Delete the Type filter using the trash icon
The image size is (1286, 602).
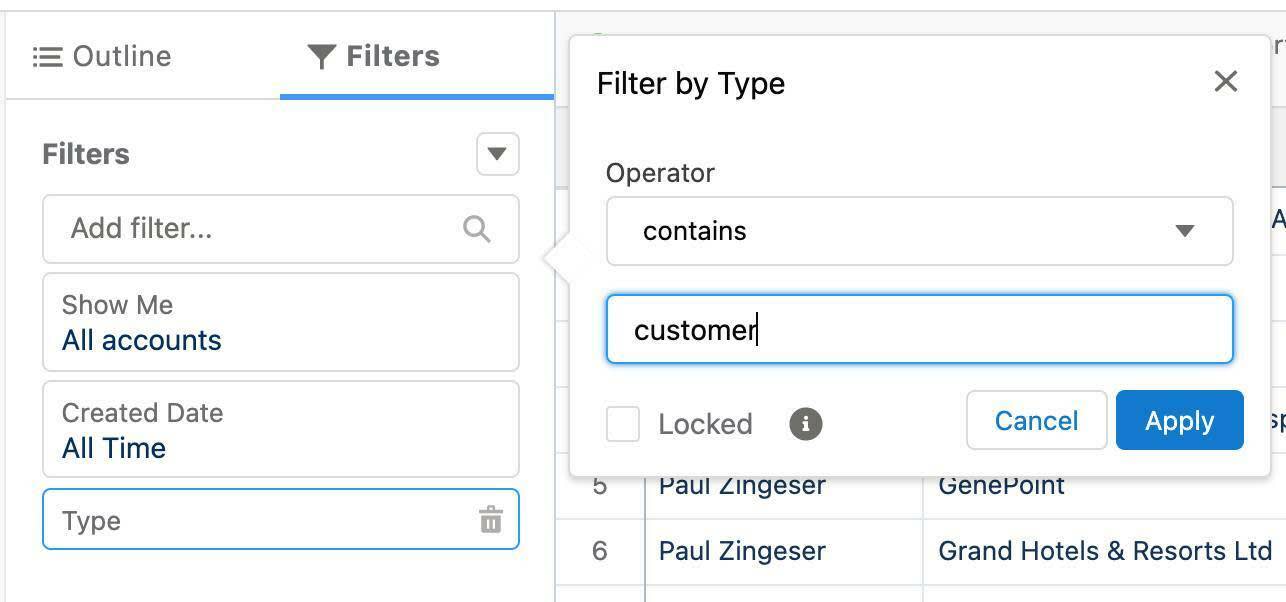[x=492, y=519]
